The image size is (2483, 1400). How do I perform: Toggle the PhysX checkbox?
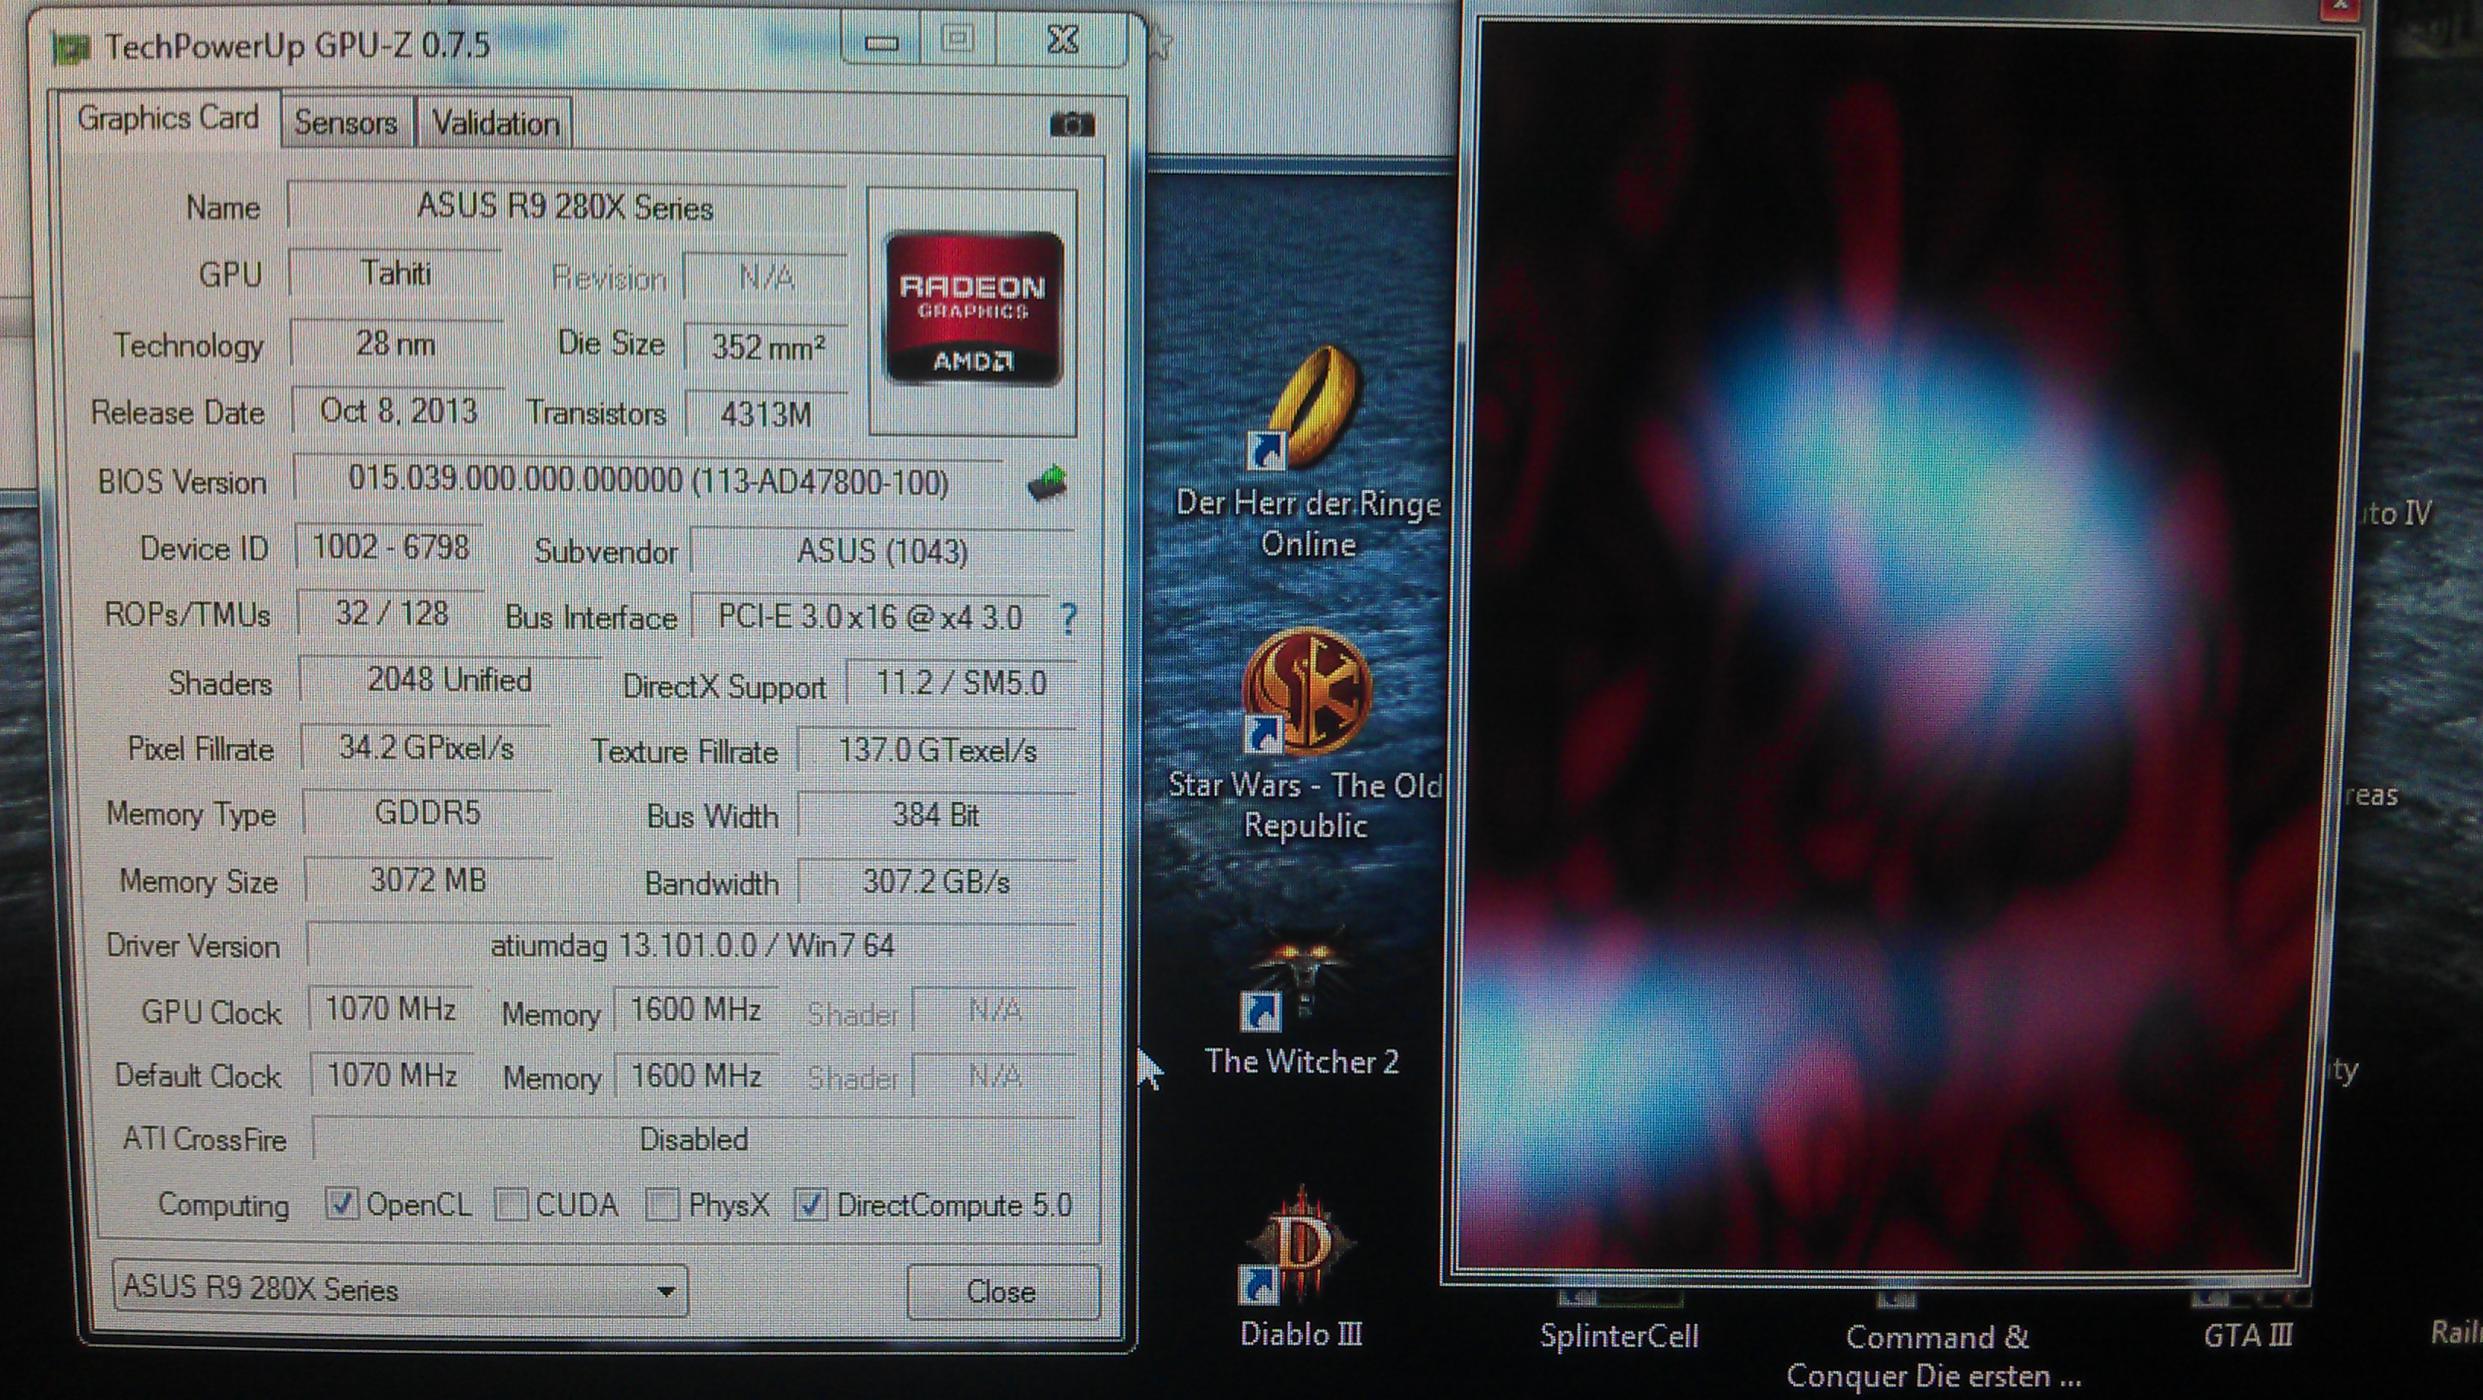point(661,1205)
